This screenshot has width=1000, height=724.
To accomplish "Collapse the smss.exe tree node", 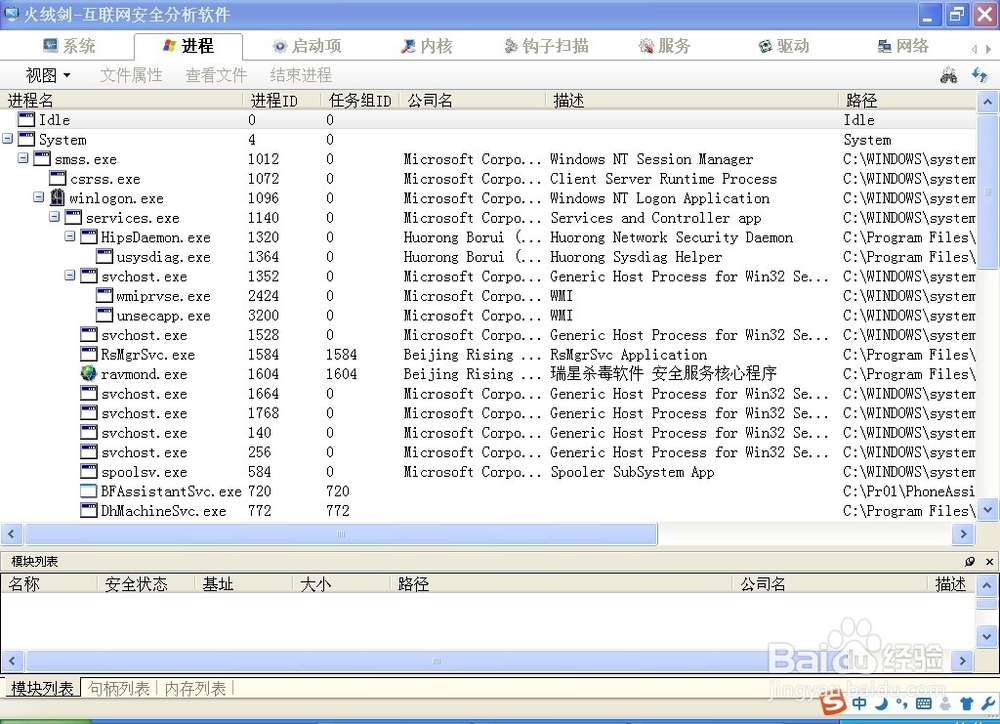I will point(23,158).
